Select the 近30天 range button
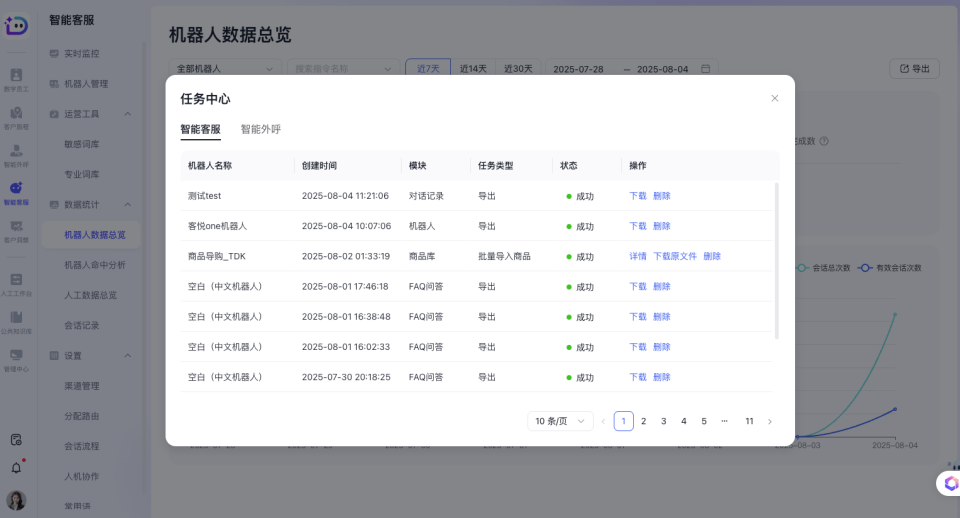Image resolution: width=960 pixels, height=518 pixels. 518,69
